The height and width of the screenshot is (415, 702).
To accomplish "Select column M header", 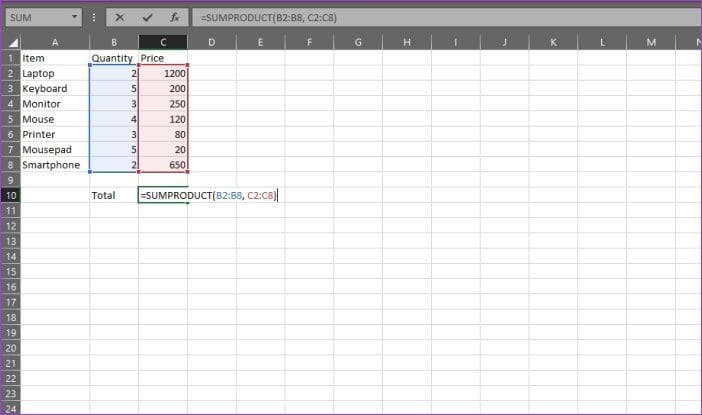I will (x=651, y=42).
